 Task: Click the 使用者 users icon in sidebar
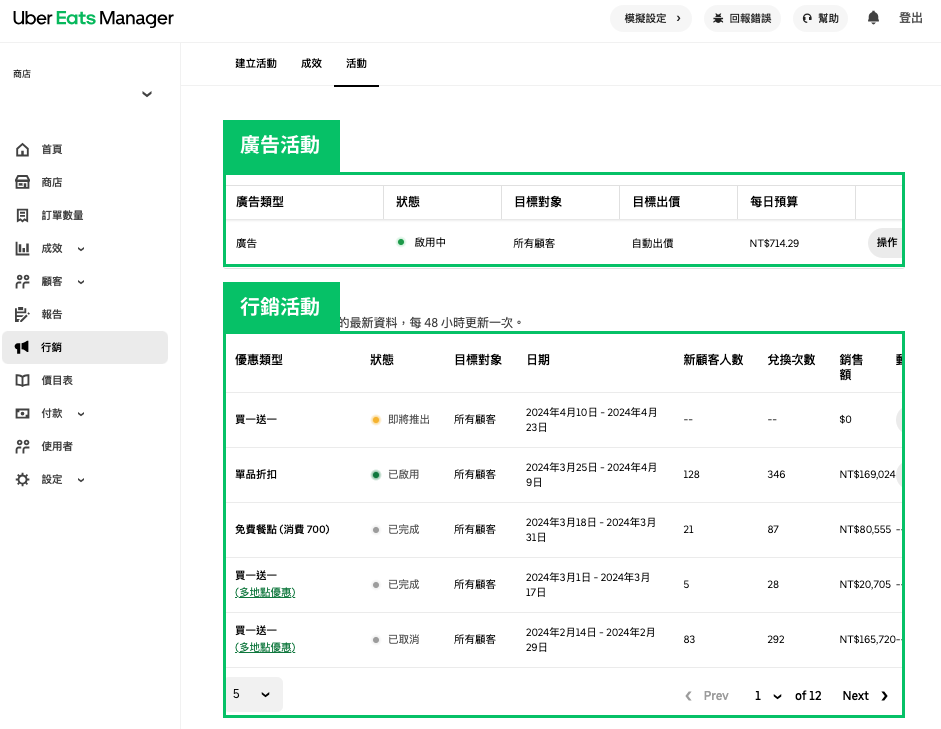[x=23, y=447]
